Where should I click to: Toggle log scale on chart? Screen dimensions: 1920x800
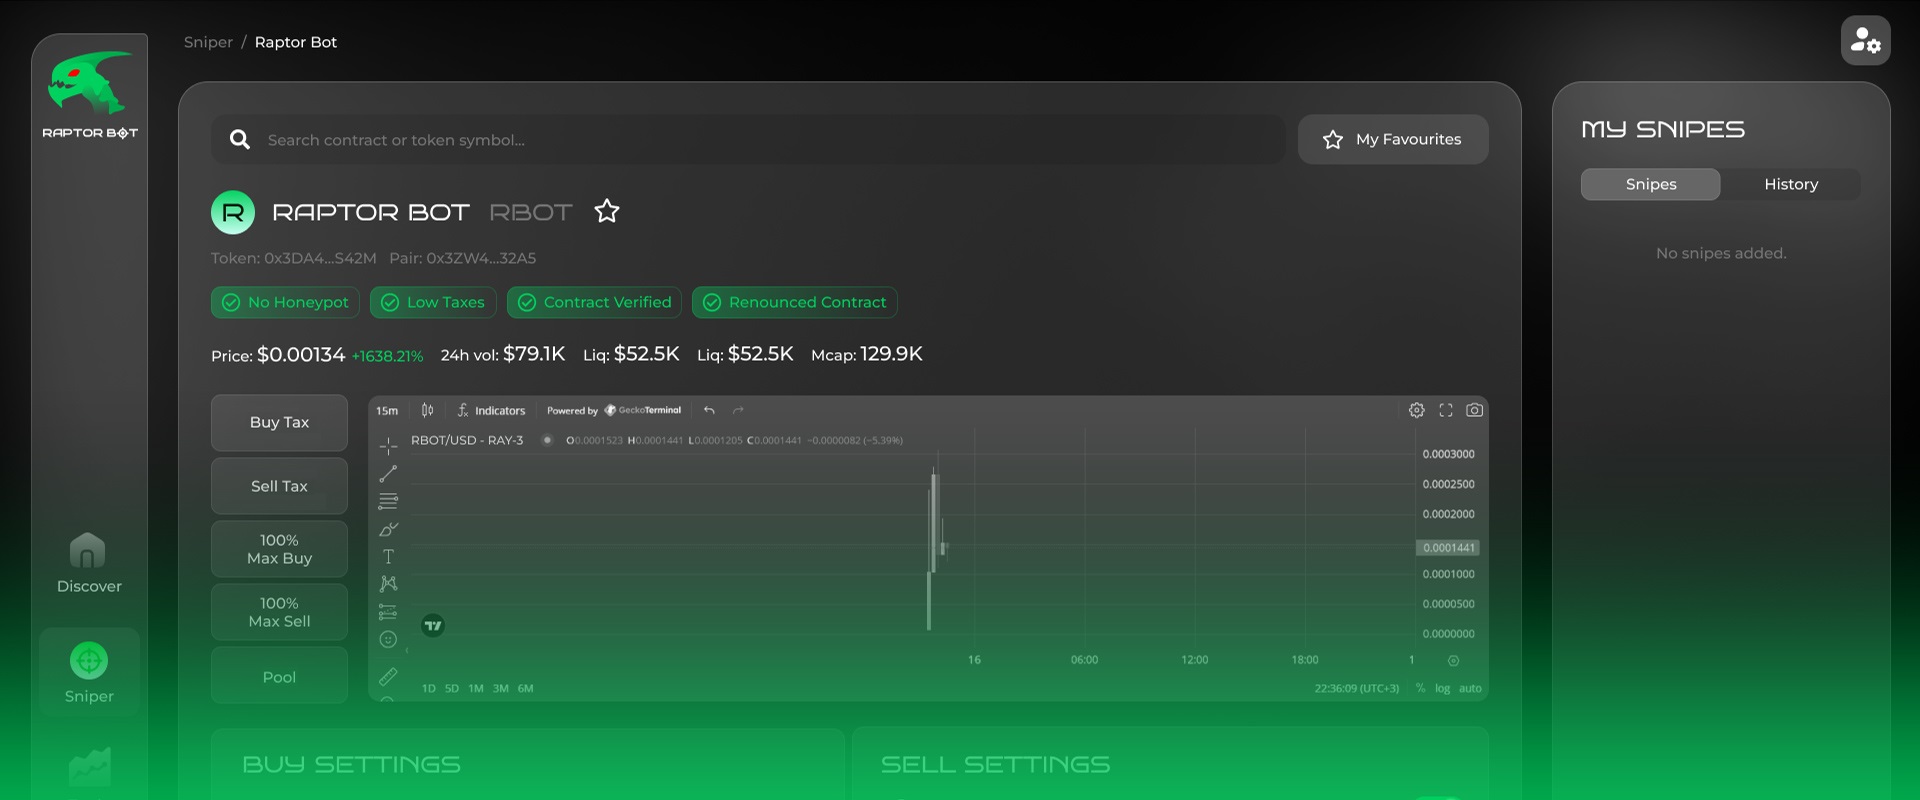1442,688
